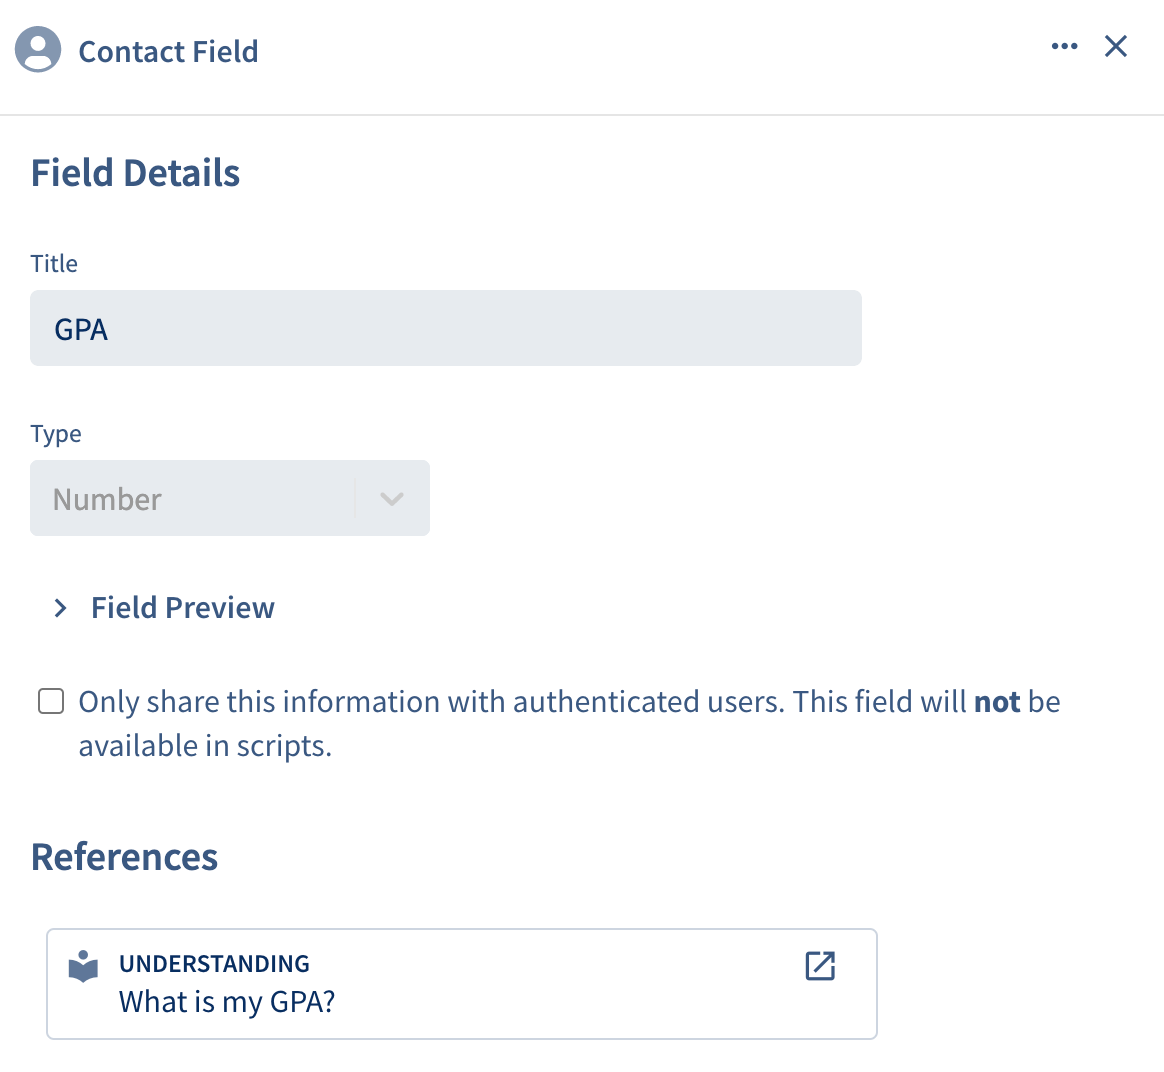Click the chevron arrow beside Field Preview
This screenshot has width=1164, height=1072.
(x=60, y=608)
